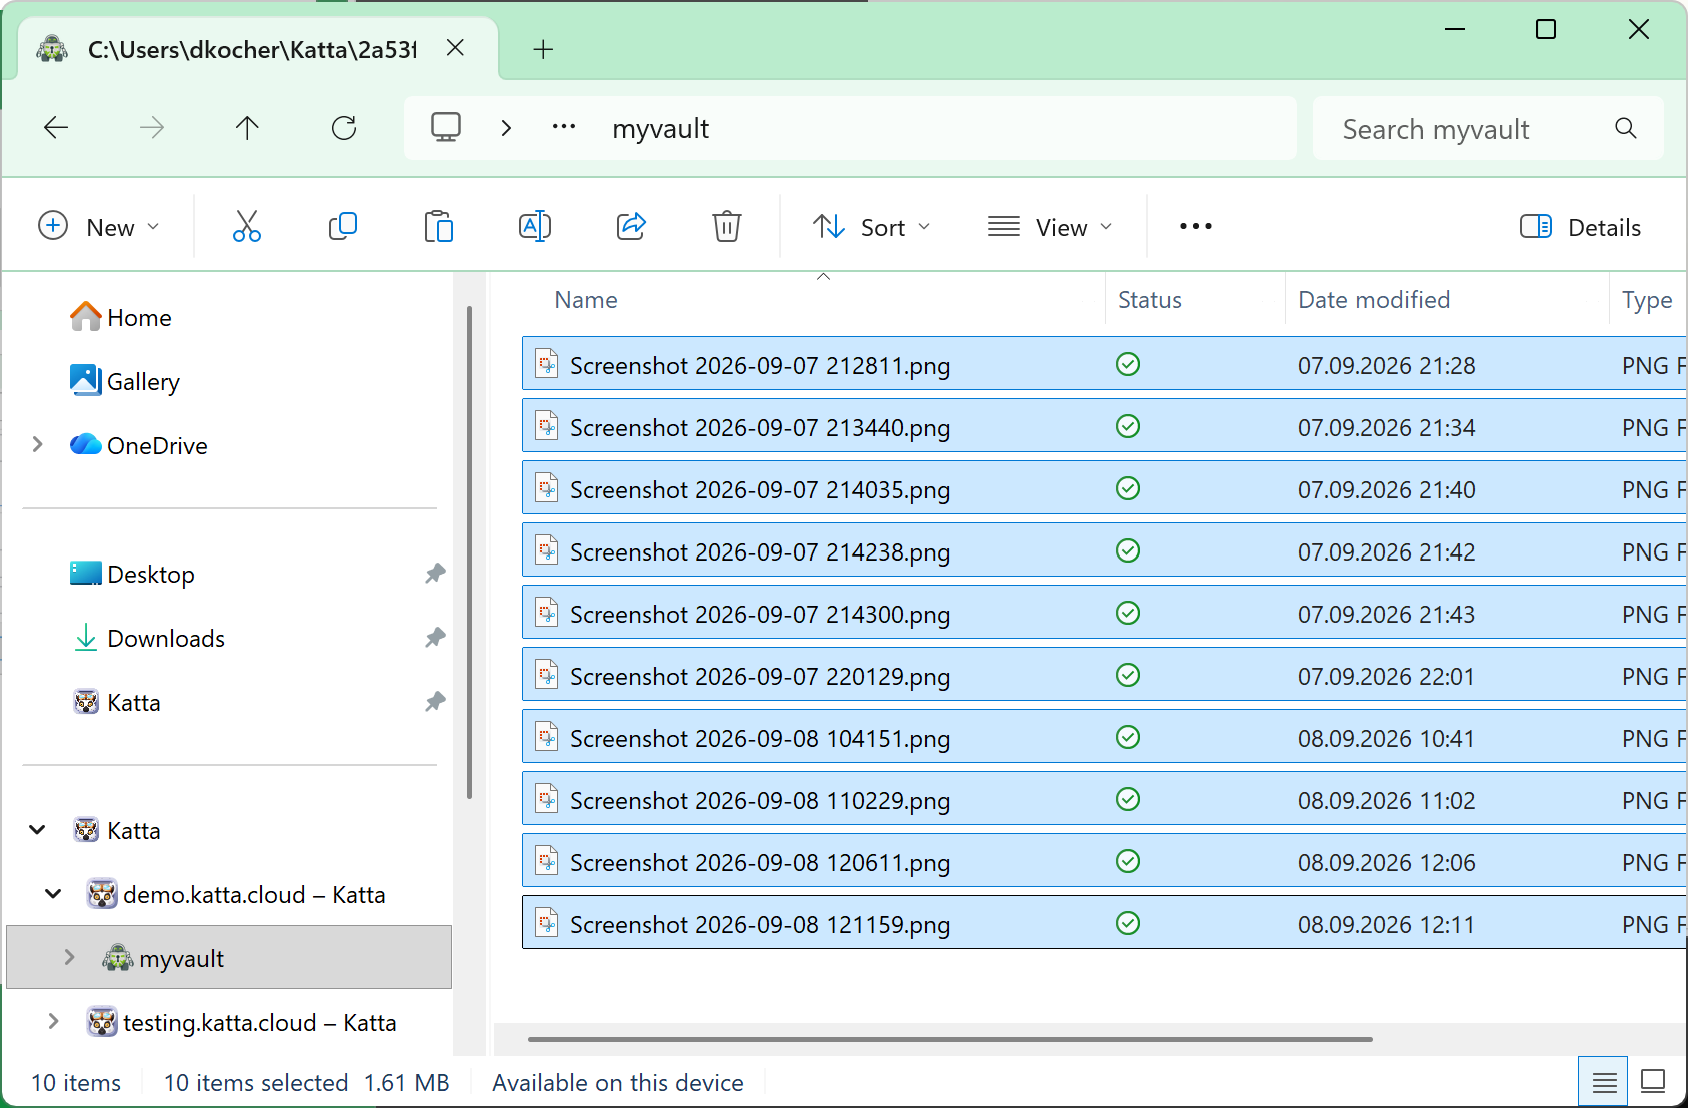The image size is (1688, 1108).
Task: Click the sync status check of Screenshot 2026-09-08 104151.png
Action: 1128,737
